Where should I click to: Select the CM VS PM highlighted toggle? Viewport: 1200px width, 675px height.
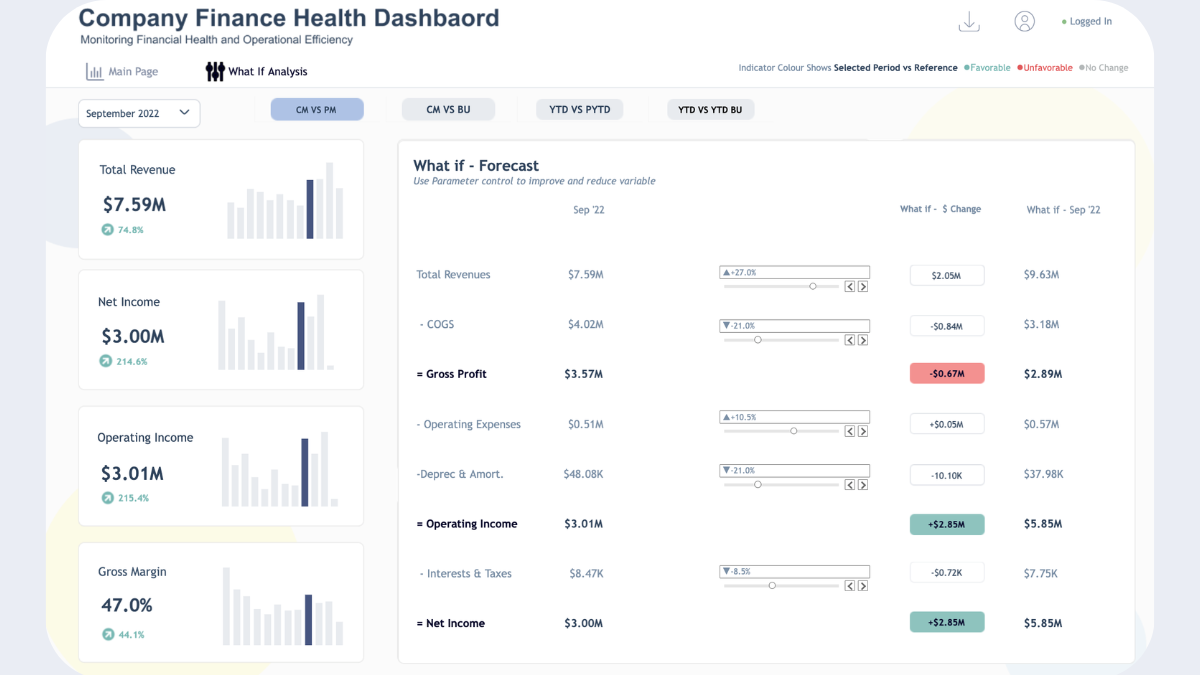tap(317, 109)
